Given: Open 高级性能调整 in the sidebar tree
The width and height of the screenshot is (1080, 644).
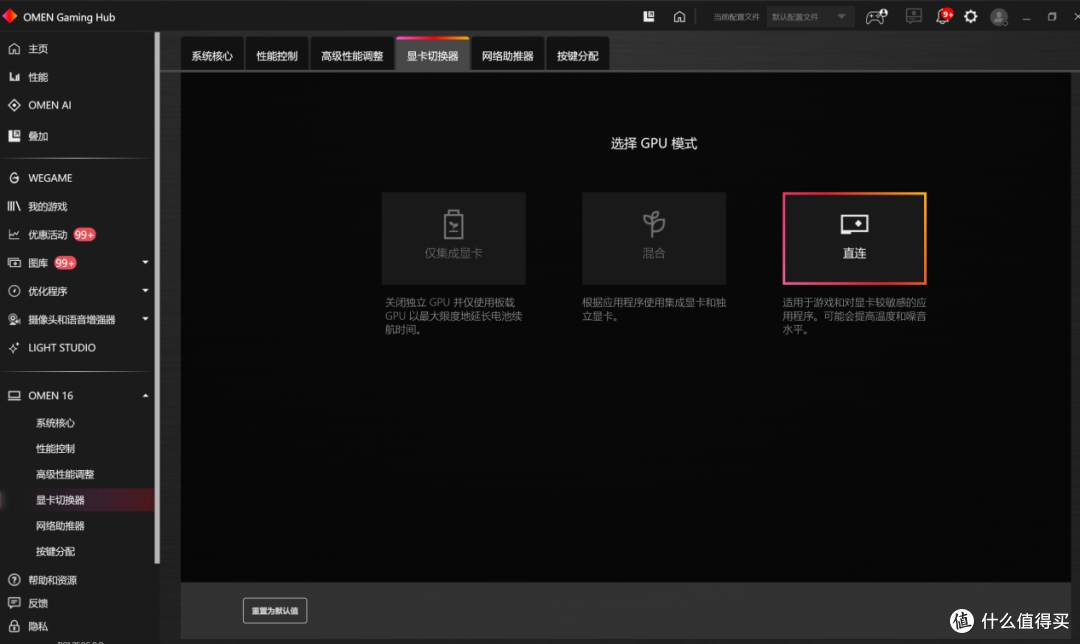Looking at the screenshot, I should point(65,474).
